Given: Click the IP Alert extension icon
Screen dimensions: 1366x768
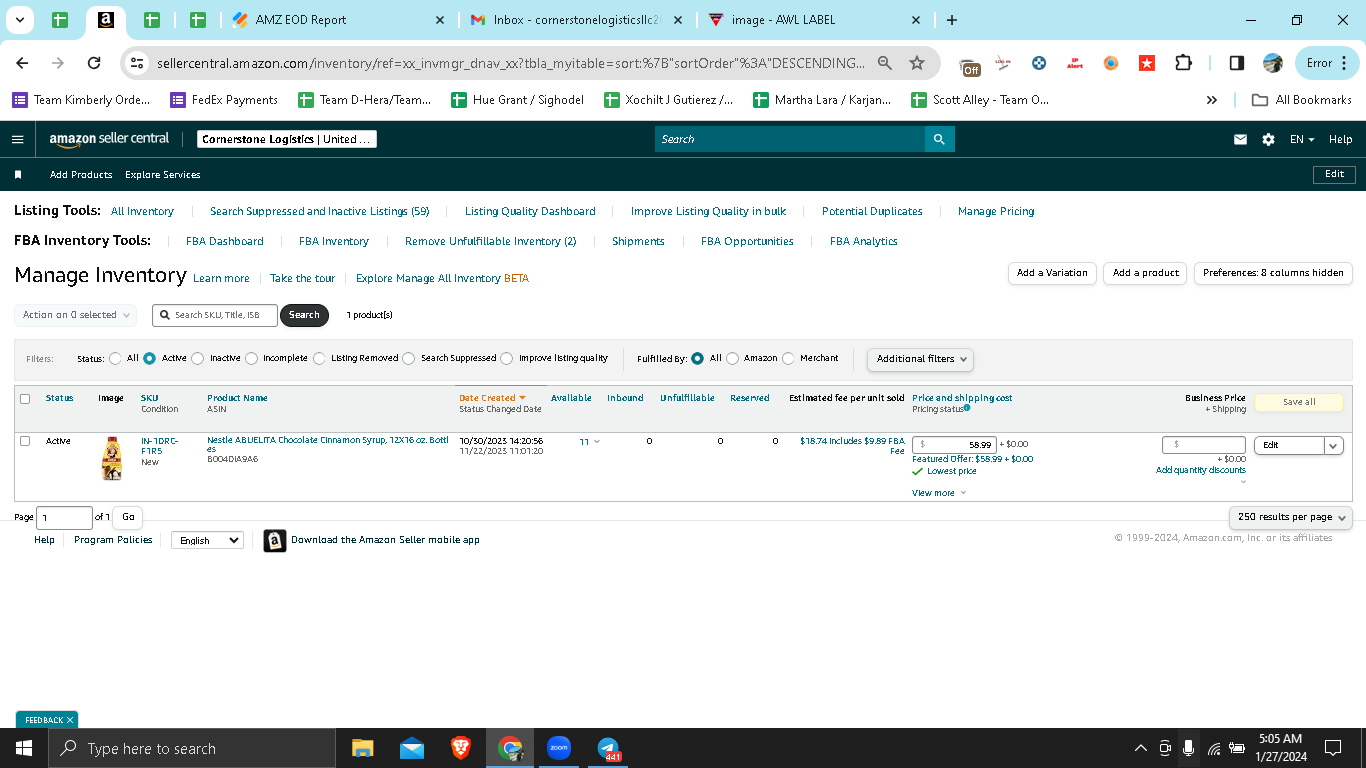Looking at the screenshot, I should (x=1075, y=63).
